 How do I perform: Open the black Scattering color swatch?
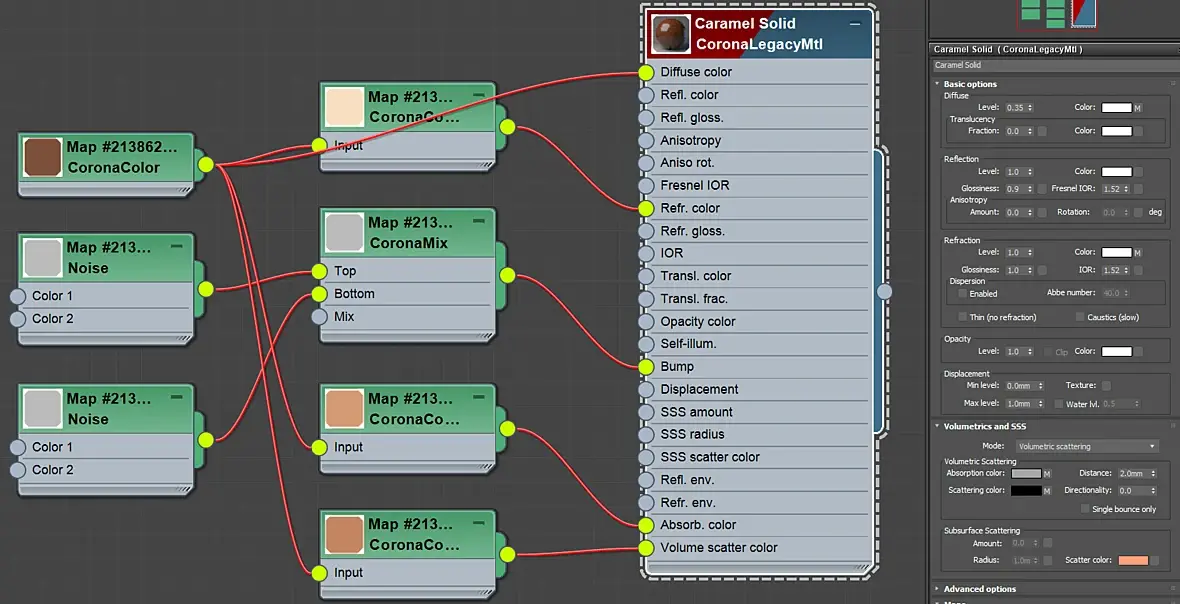(1026, 491)
